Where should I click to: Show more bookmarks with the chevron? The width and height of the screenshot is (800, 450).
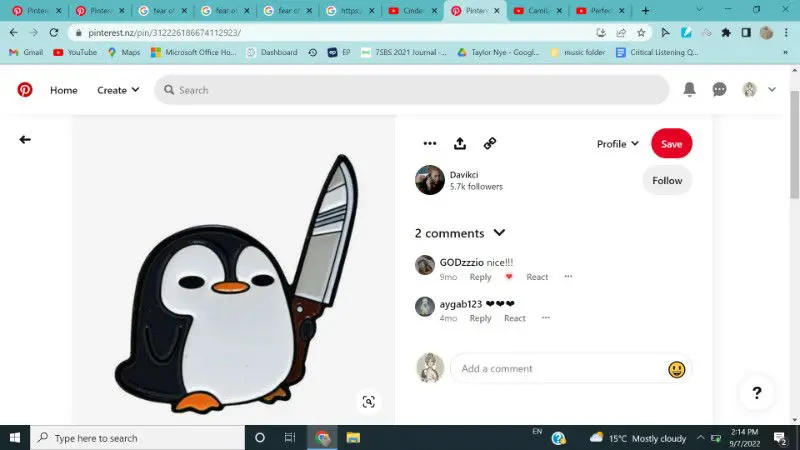[786, 52]
